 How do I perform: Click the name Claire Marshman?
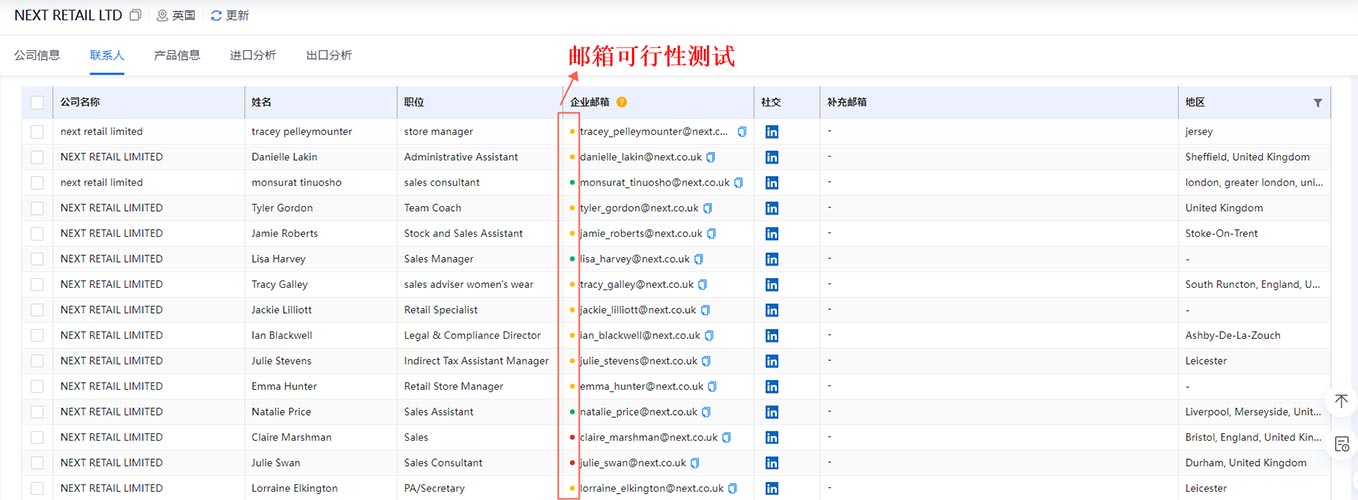pyautogui.click(x=291, y=437)
